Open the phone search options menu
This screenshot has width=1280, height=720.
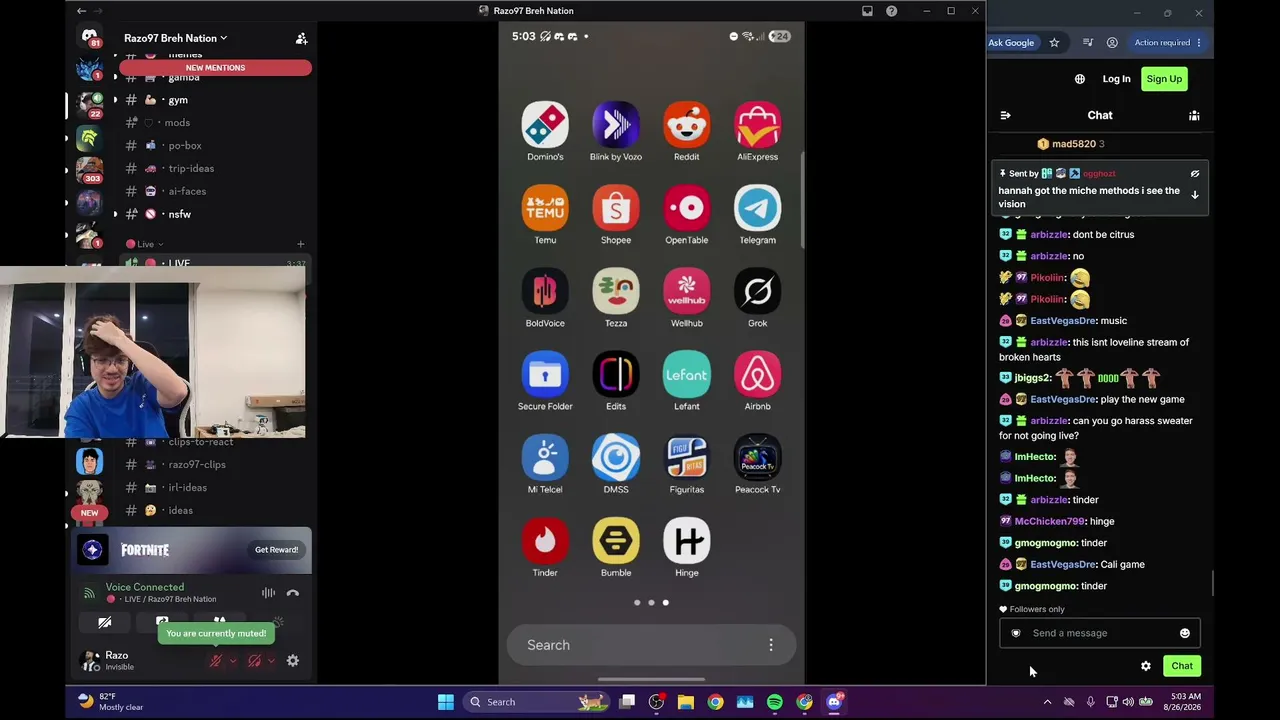[x=771, y=645]
